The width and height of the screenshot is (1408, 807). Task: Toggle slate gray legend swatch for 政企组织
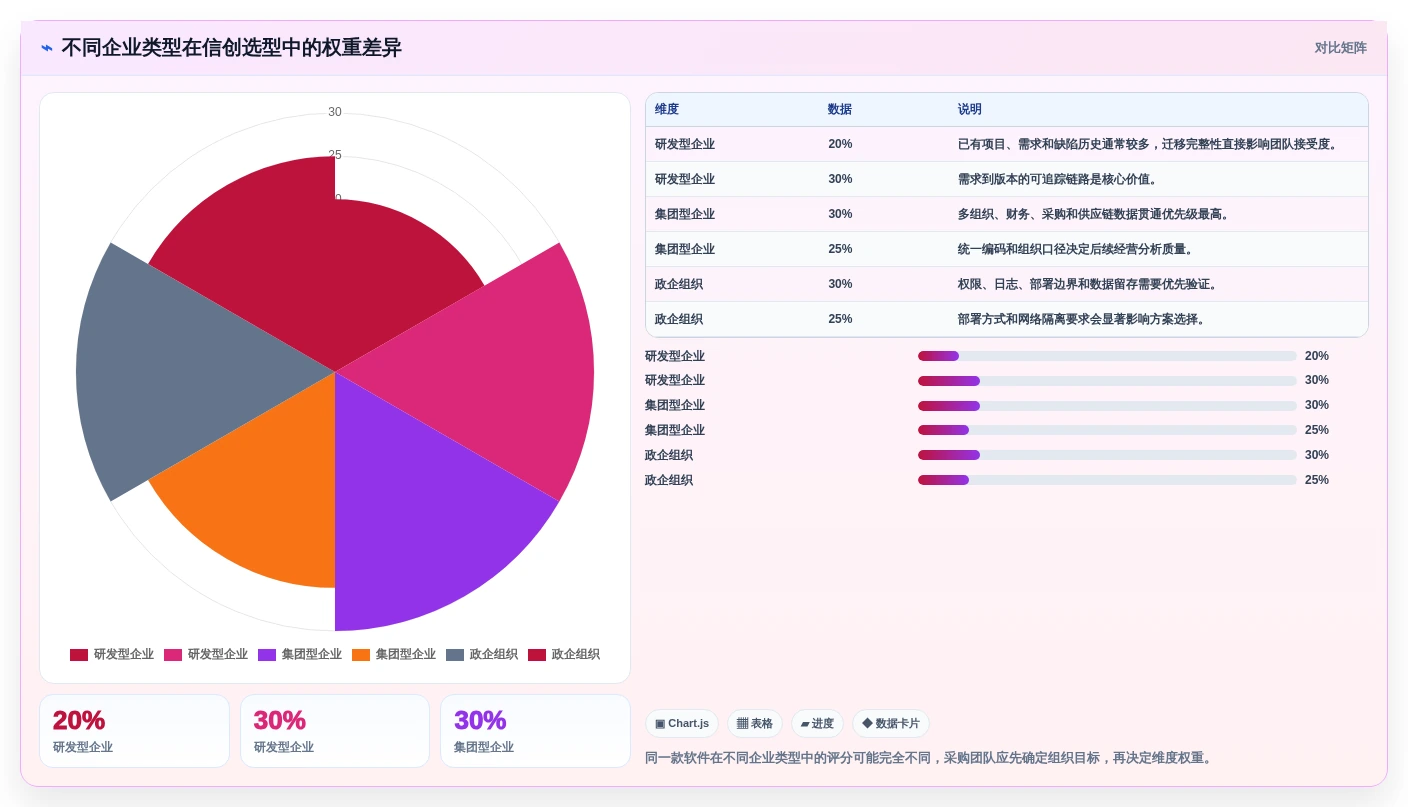tap(455, 655)
